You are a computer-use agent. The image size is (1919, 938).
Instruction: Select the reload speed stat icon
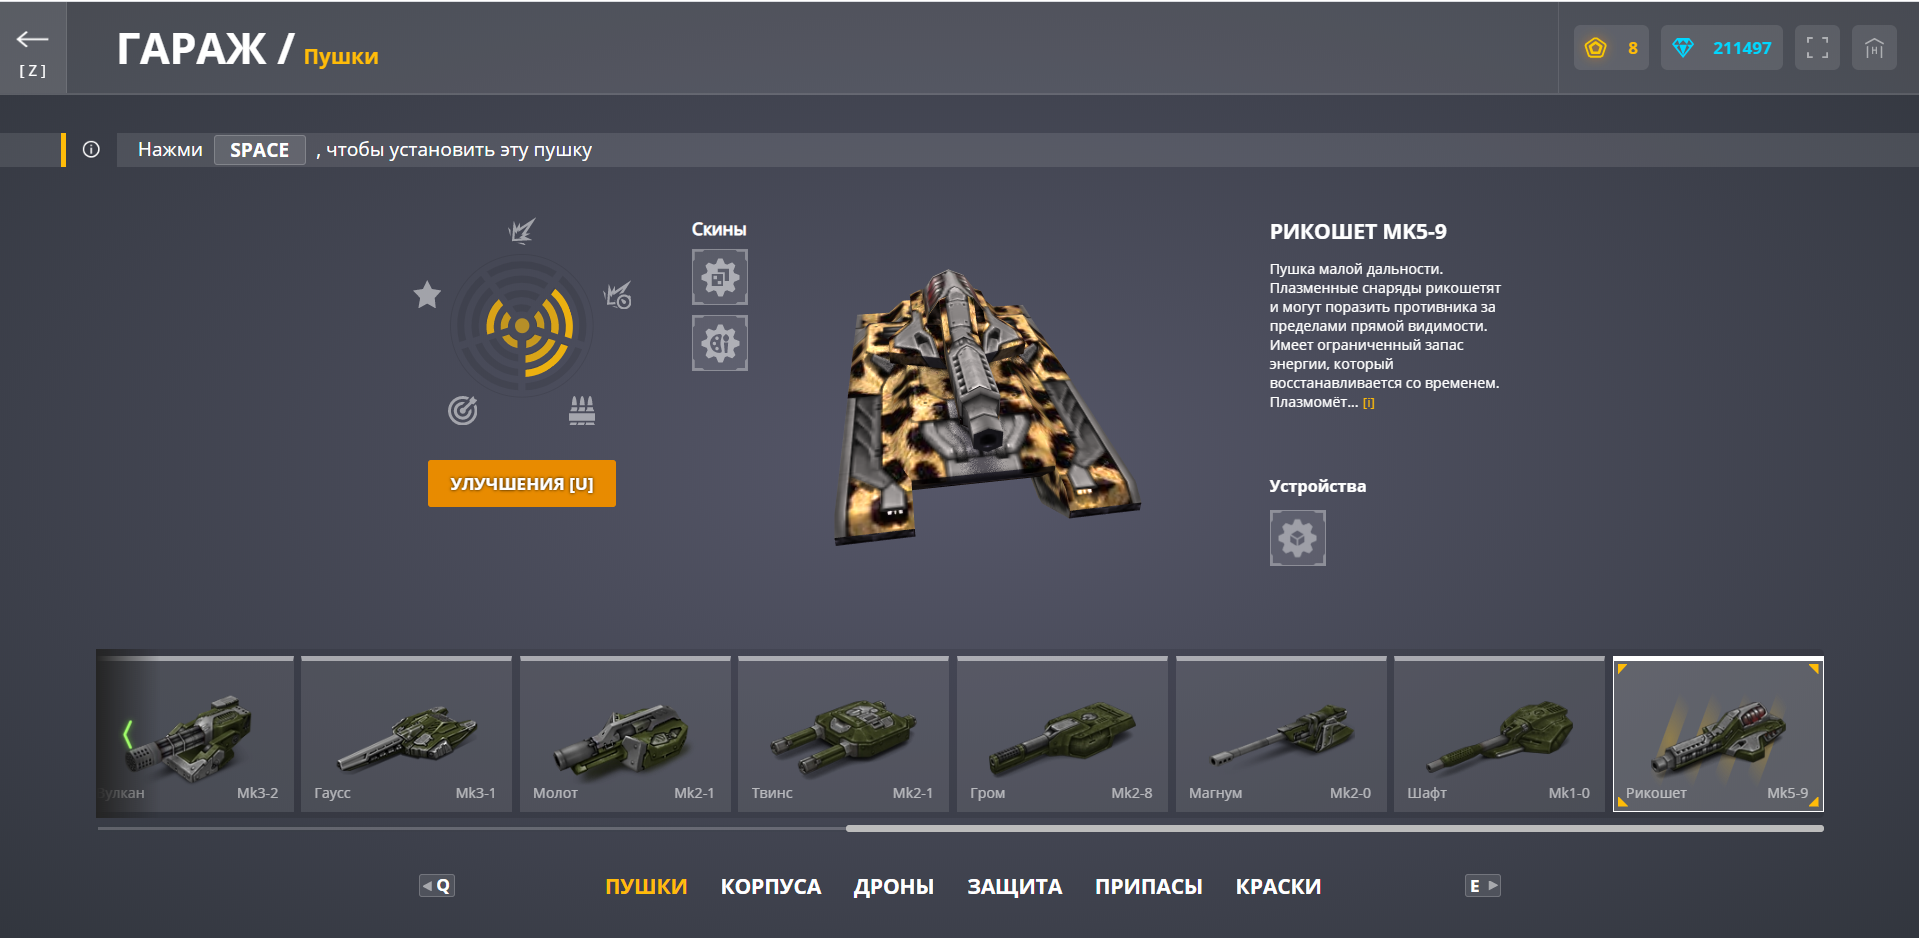tap(618, 295)
